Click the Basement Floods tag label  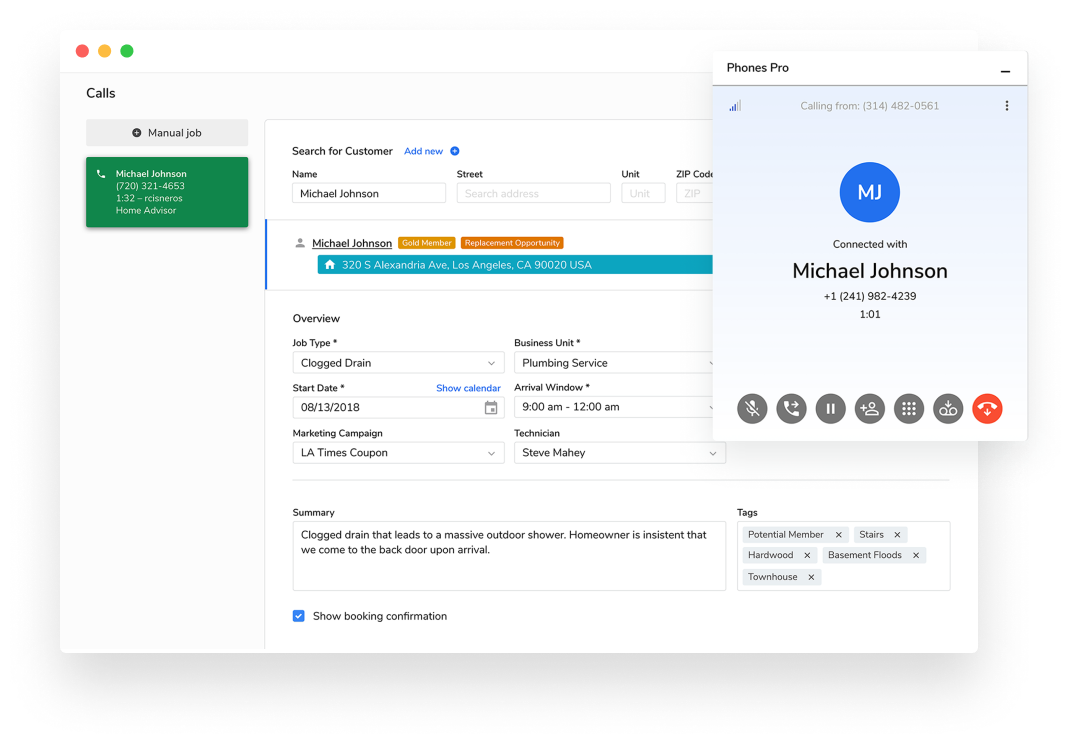(x=864, y=556)
